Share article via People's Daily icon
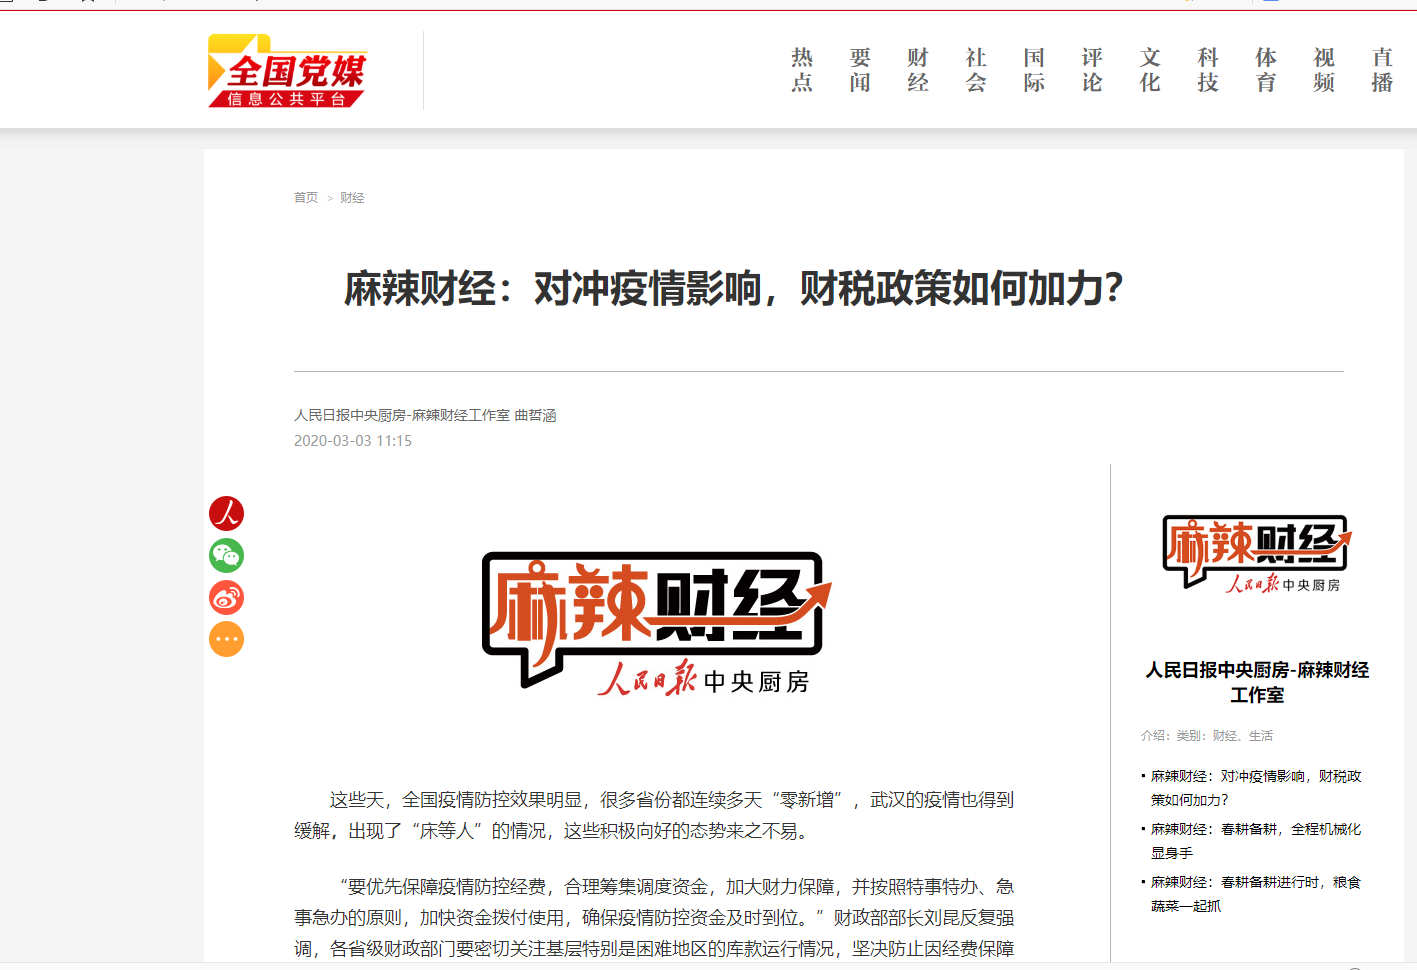The width and height of the screenshot is (1417, 970). [226, 513]
